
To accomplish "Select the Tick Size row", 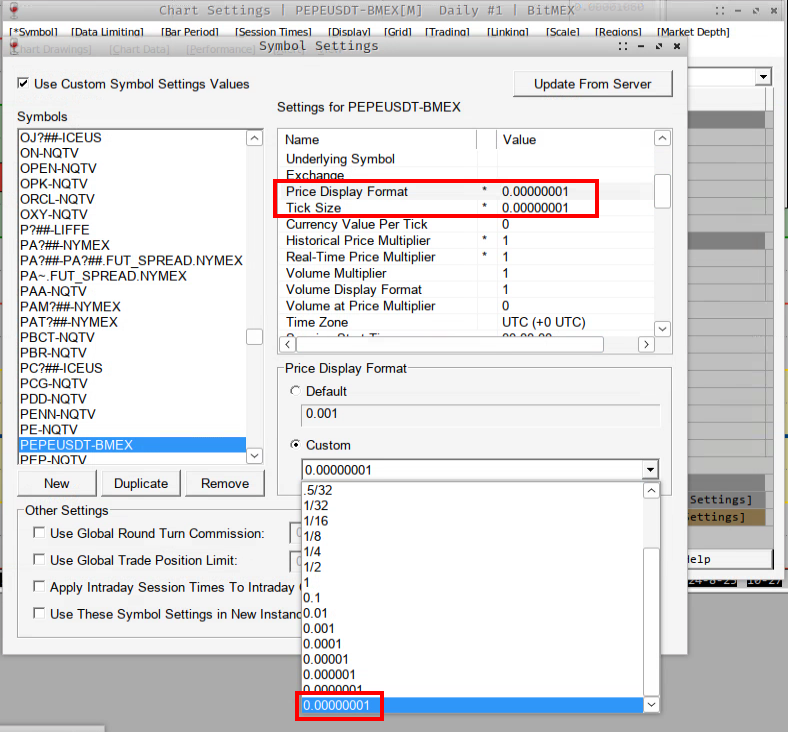I will click(x=466, y=208).
